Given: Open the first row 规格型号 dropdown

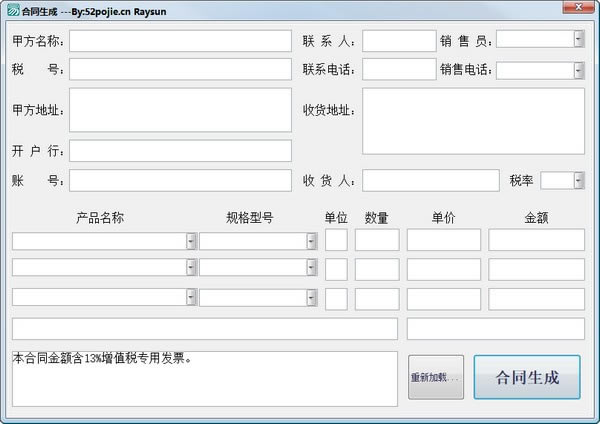Looking at the screenshot, I should (311, 241).
